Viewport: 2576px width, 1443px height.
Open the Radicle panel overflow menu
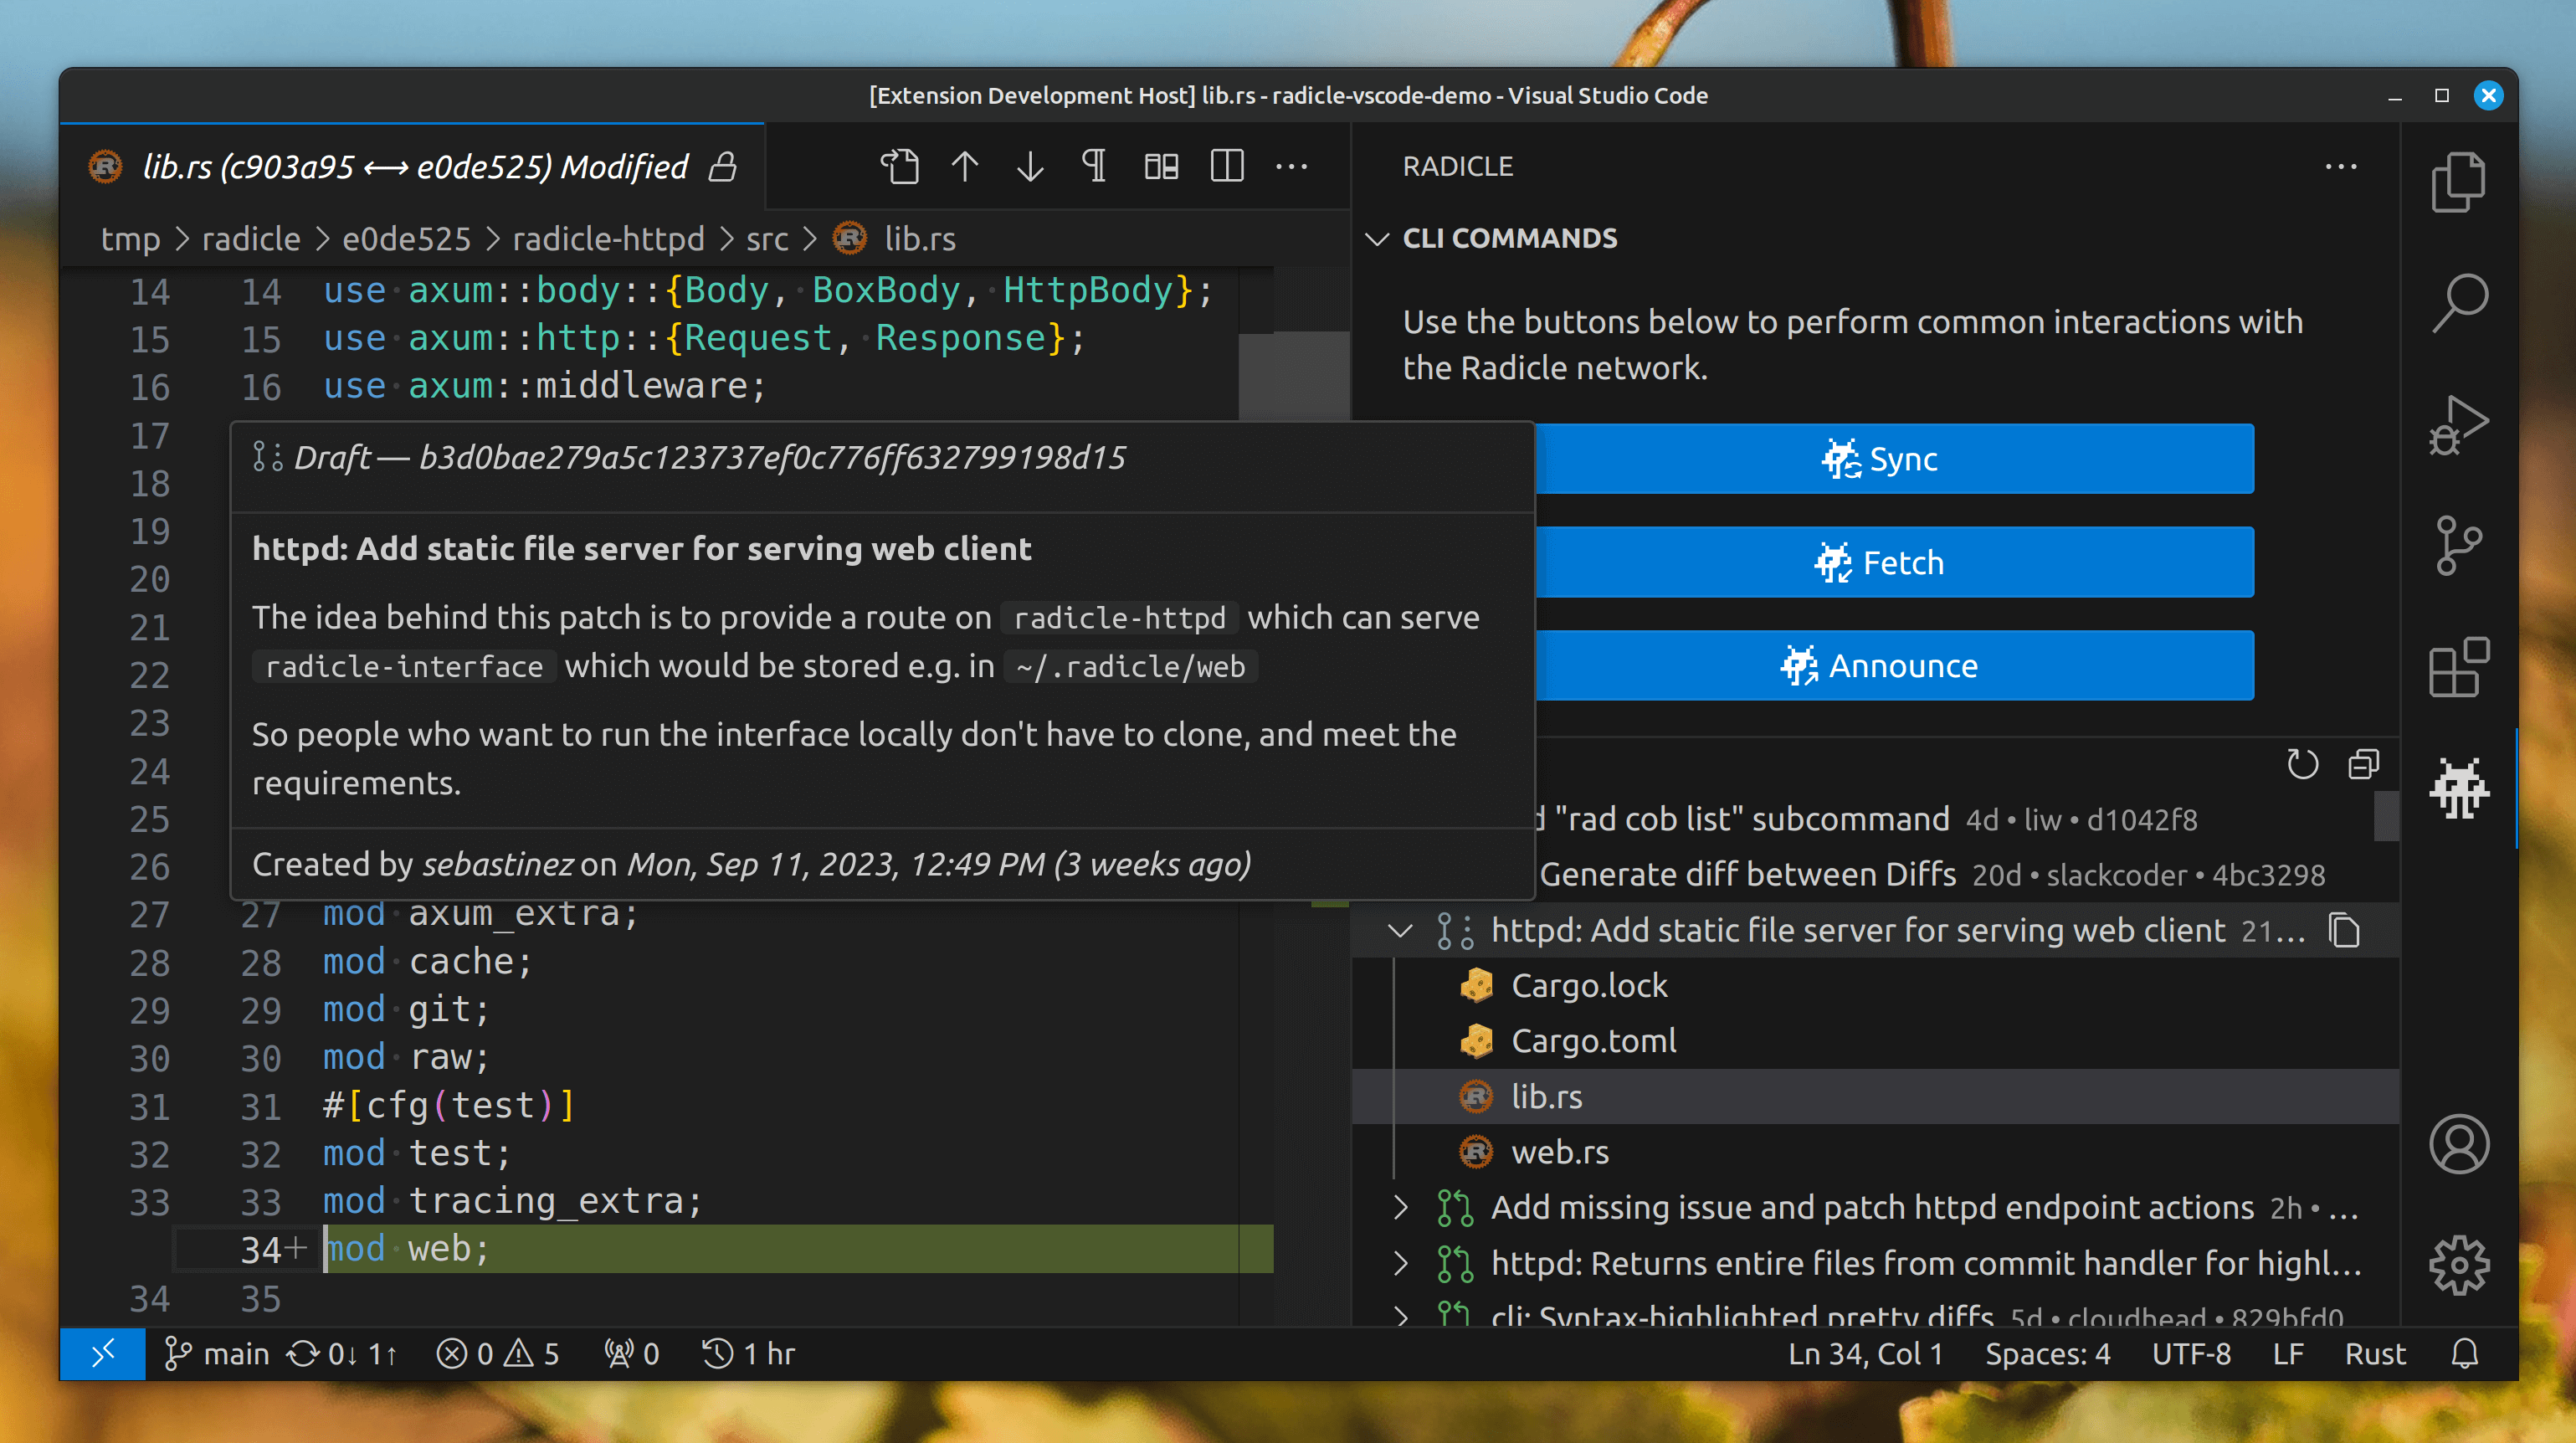(2344, 164)
